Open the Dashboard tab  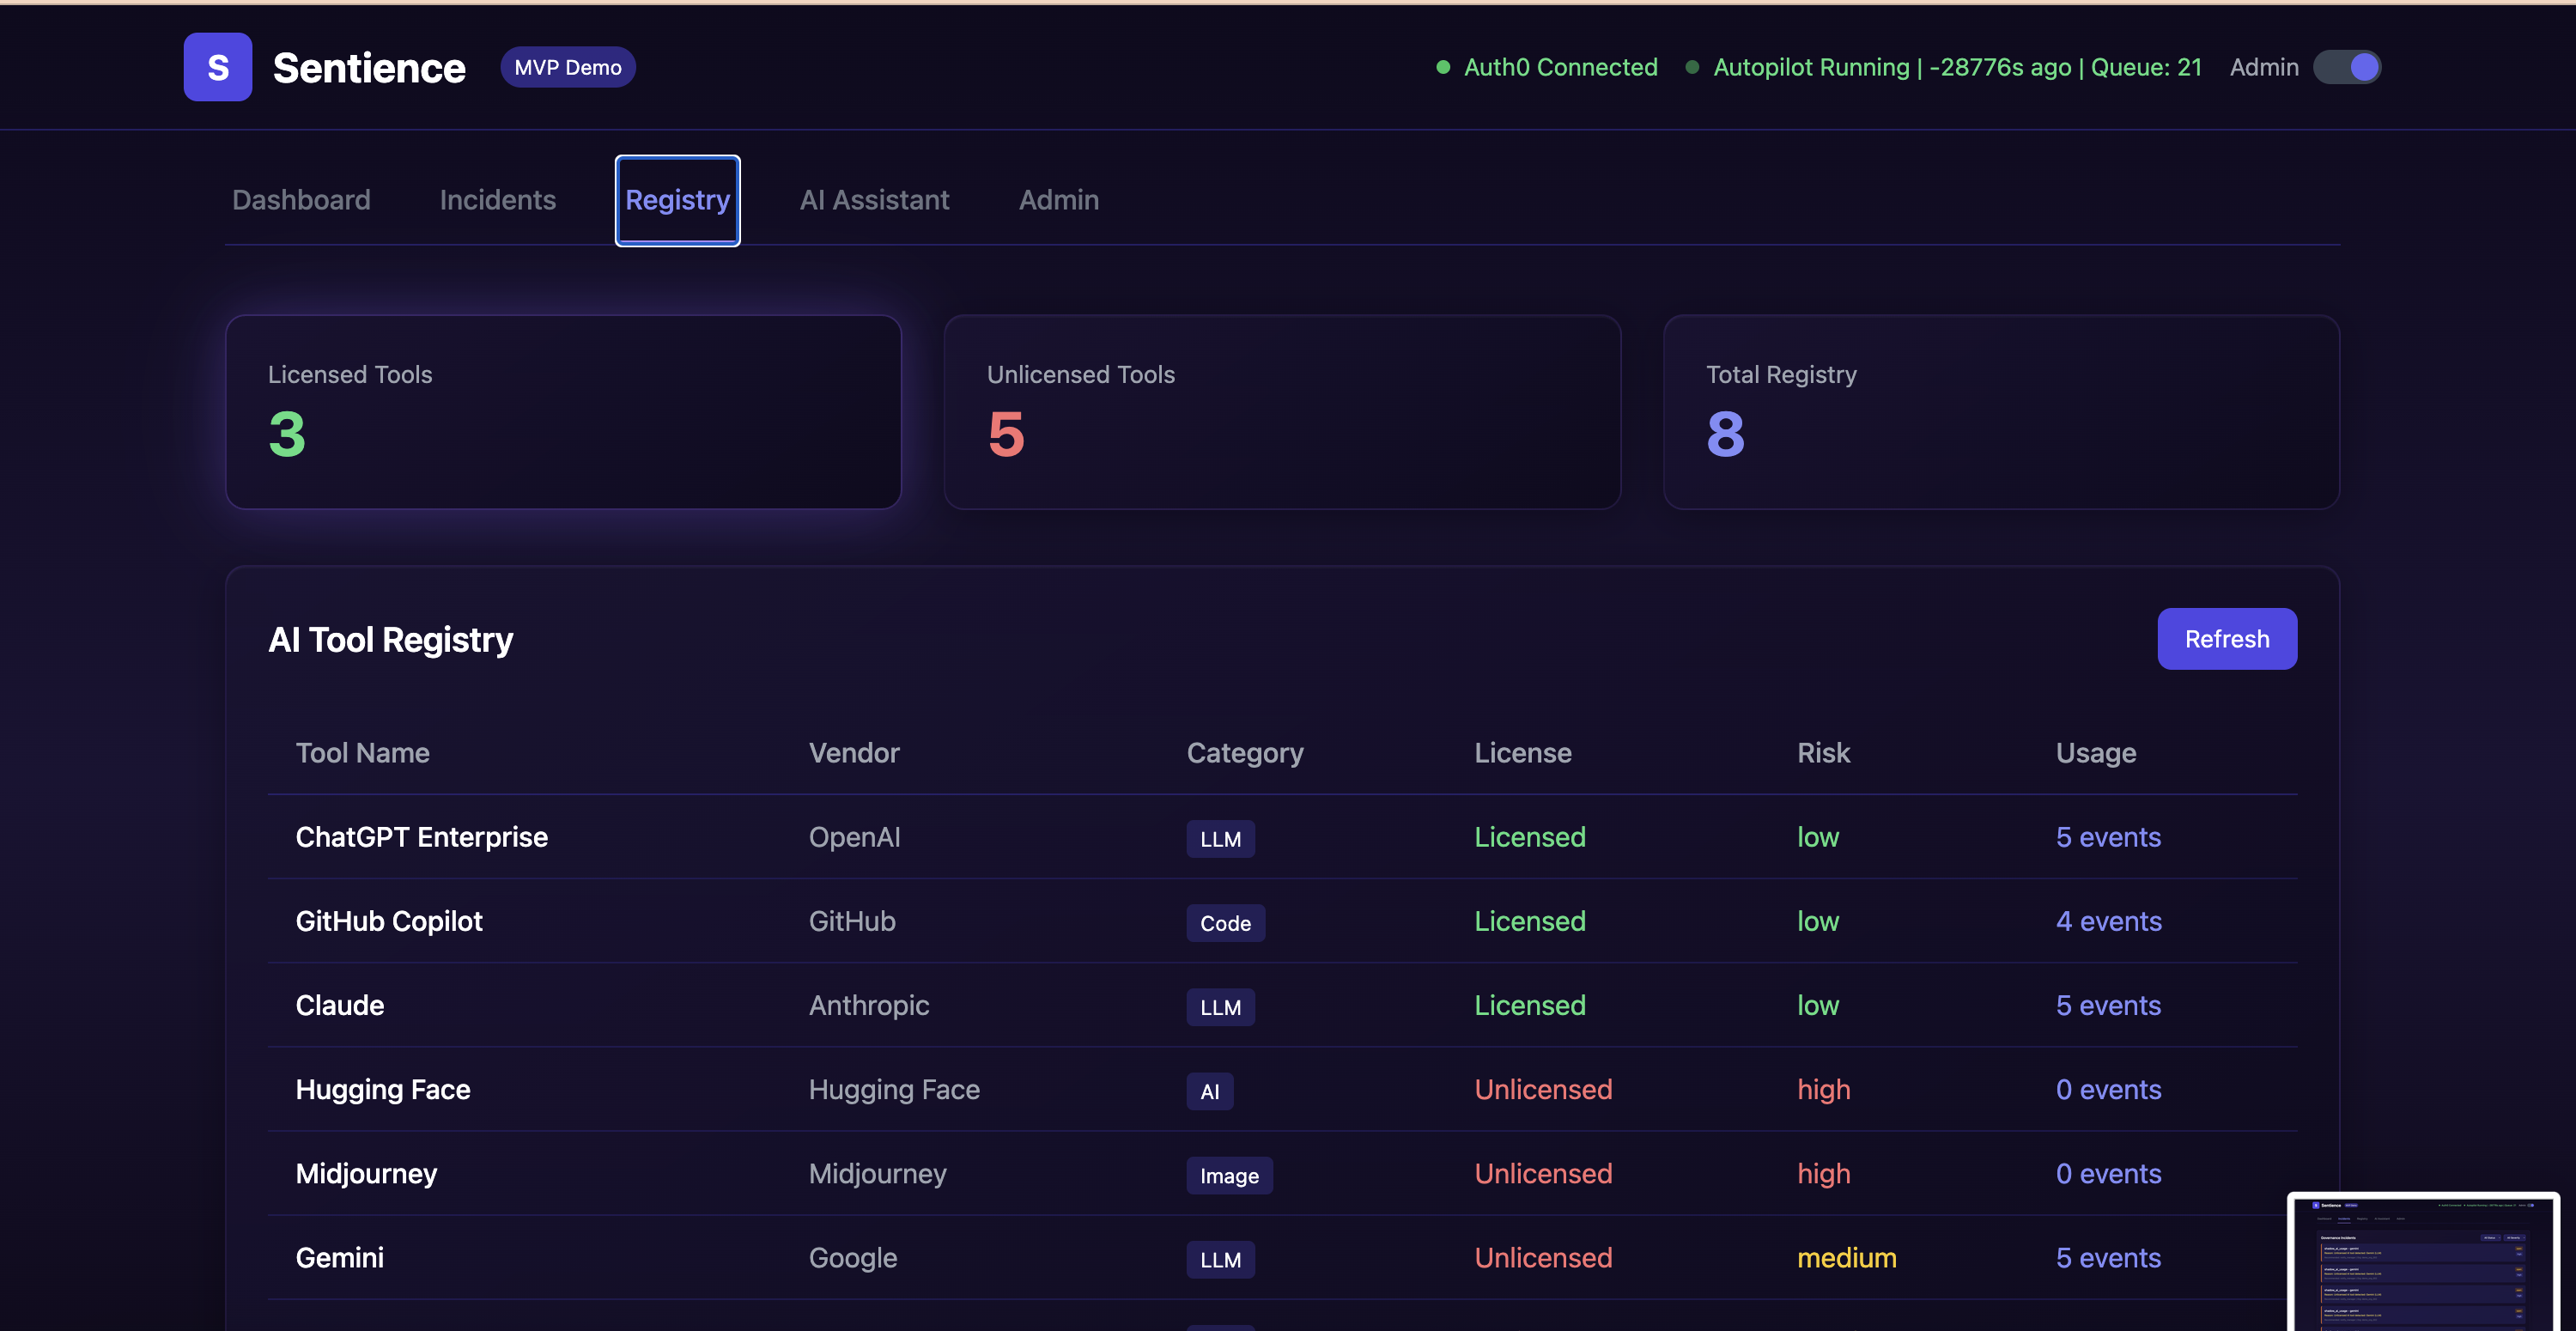(301, 200)
